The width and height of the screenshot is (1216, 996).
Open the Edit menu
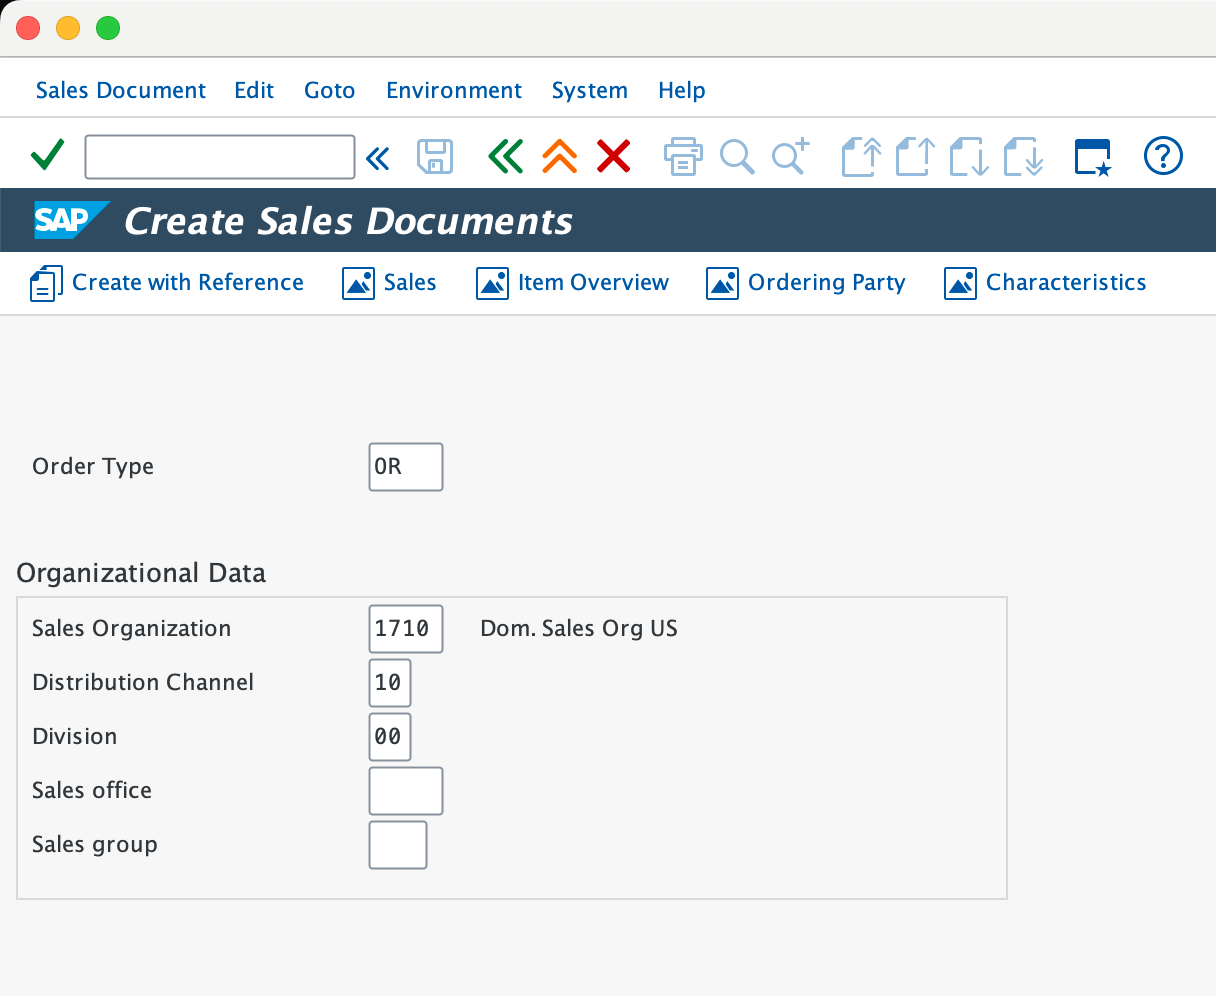(254, 90)
